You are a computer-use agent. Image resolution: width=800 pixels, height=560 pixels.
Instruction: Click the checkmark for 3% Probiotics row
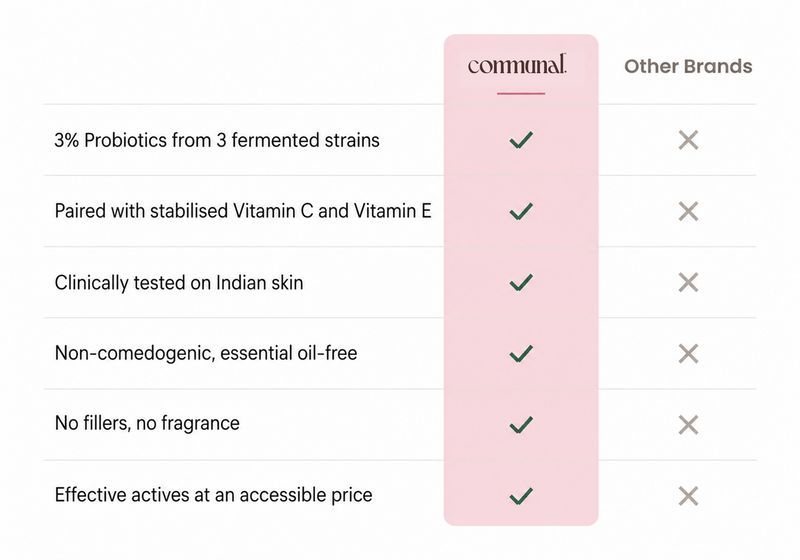[x=521, y=140]
